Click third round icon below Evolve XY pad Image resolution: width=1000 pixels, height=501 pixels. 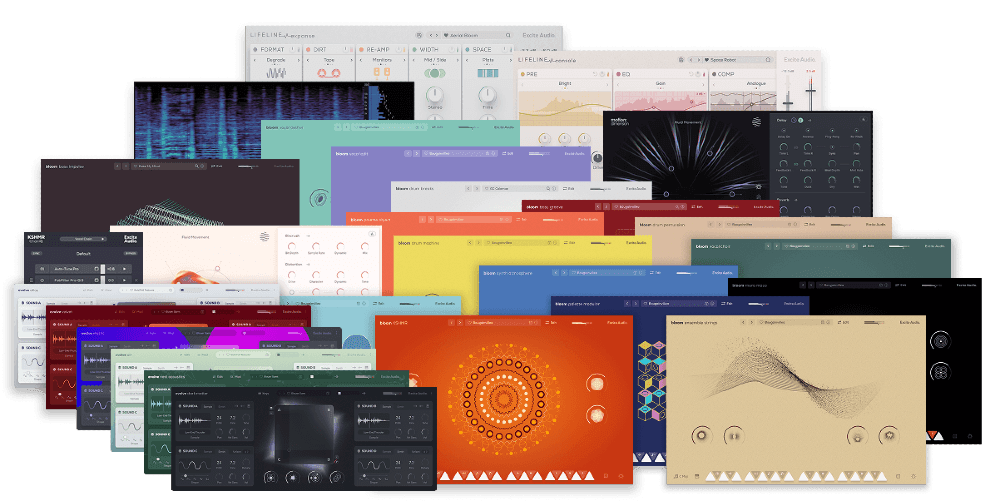point(313,477)
